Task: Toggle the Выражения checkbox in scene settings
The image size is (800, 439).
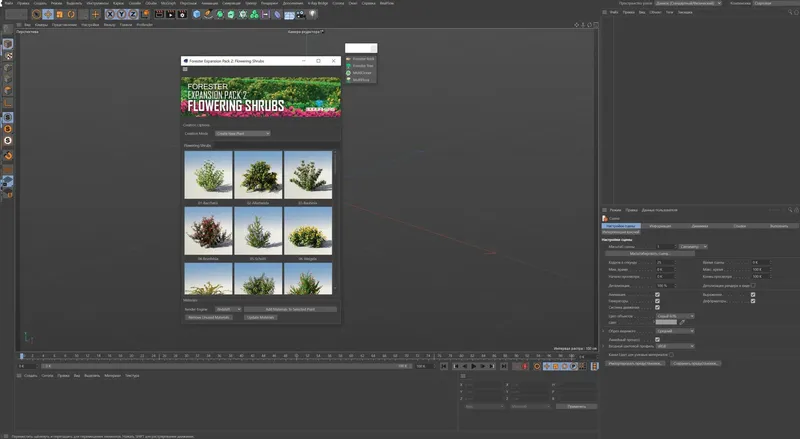Action: coord(753,295)
